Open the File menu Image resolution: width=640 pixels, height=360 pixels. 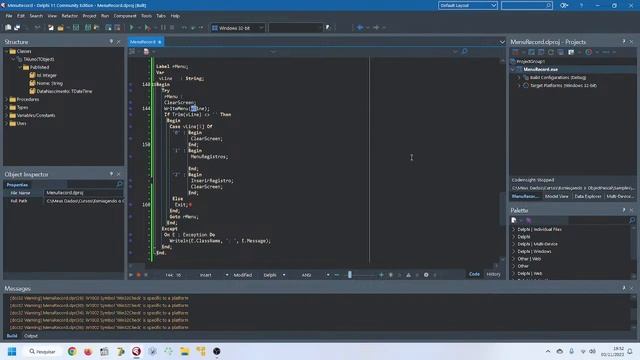(9, 16)
